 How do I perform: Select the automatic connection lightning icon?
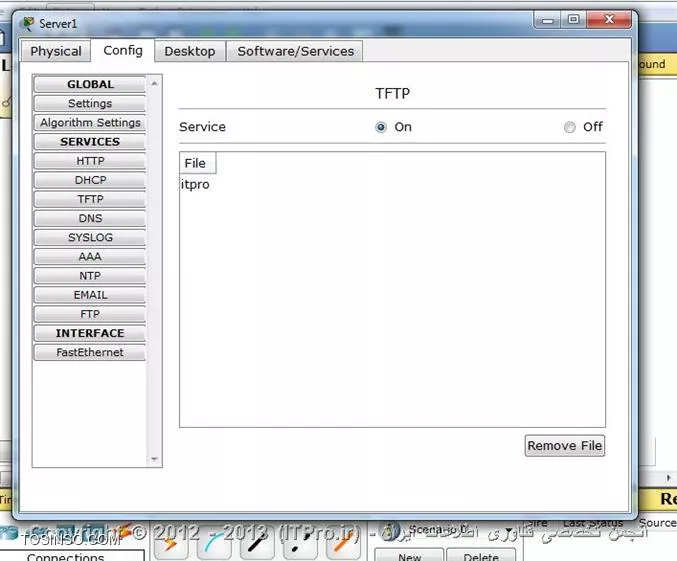pyautogui.click(x=171, y=544)
